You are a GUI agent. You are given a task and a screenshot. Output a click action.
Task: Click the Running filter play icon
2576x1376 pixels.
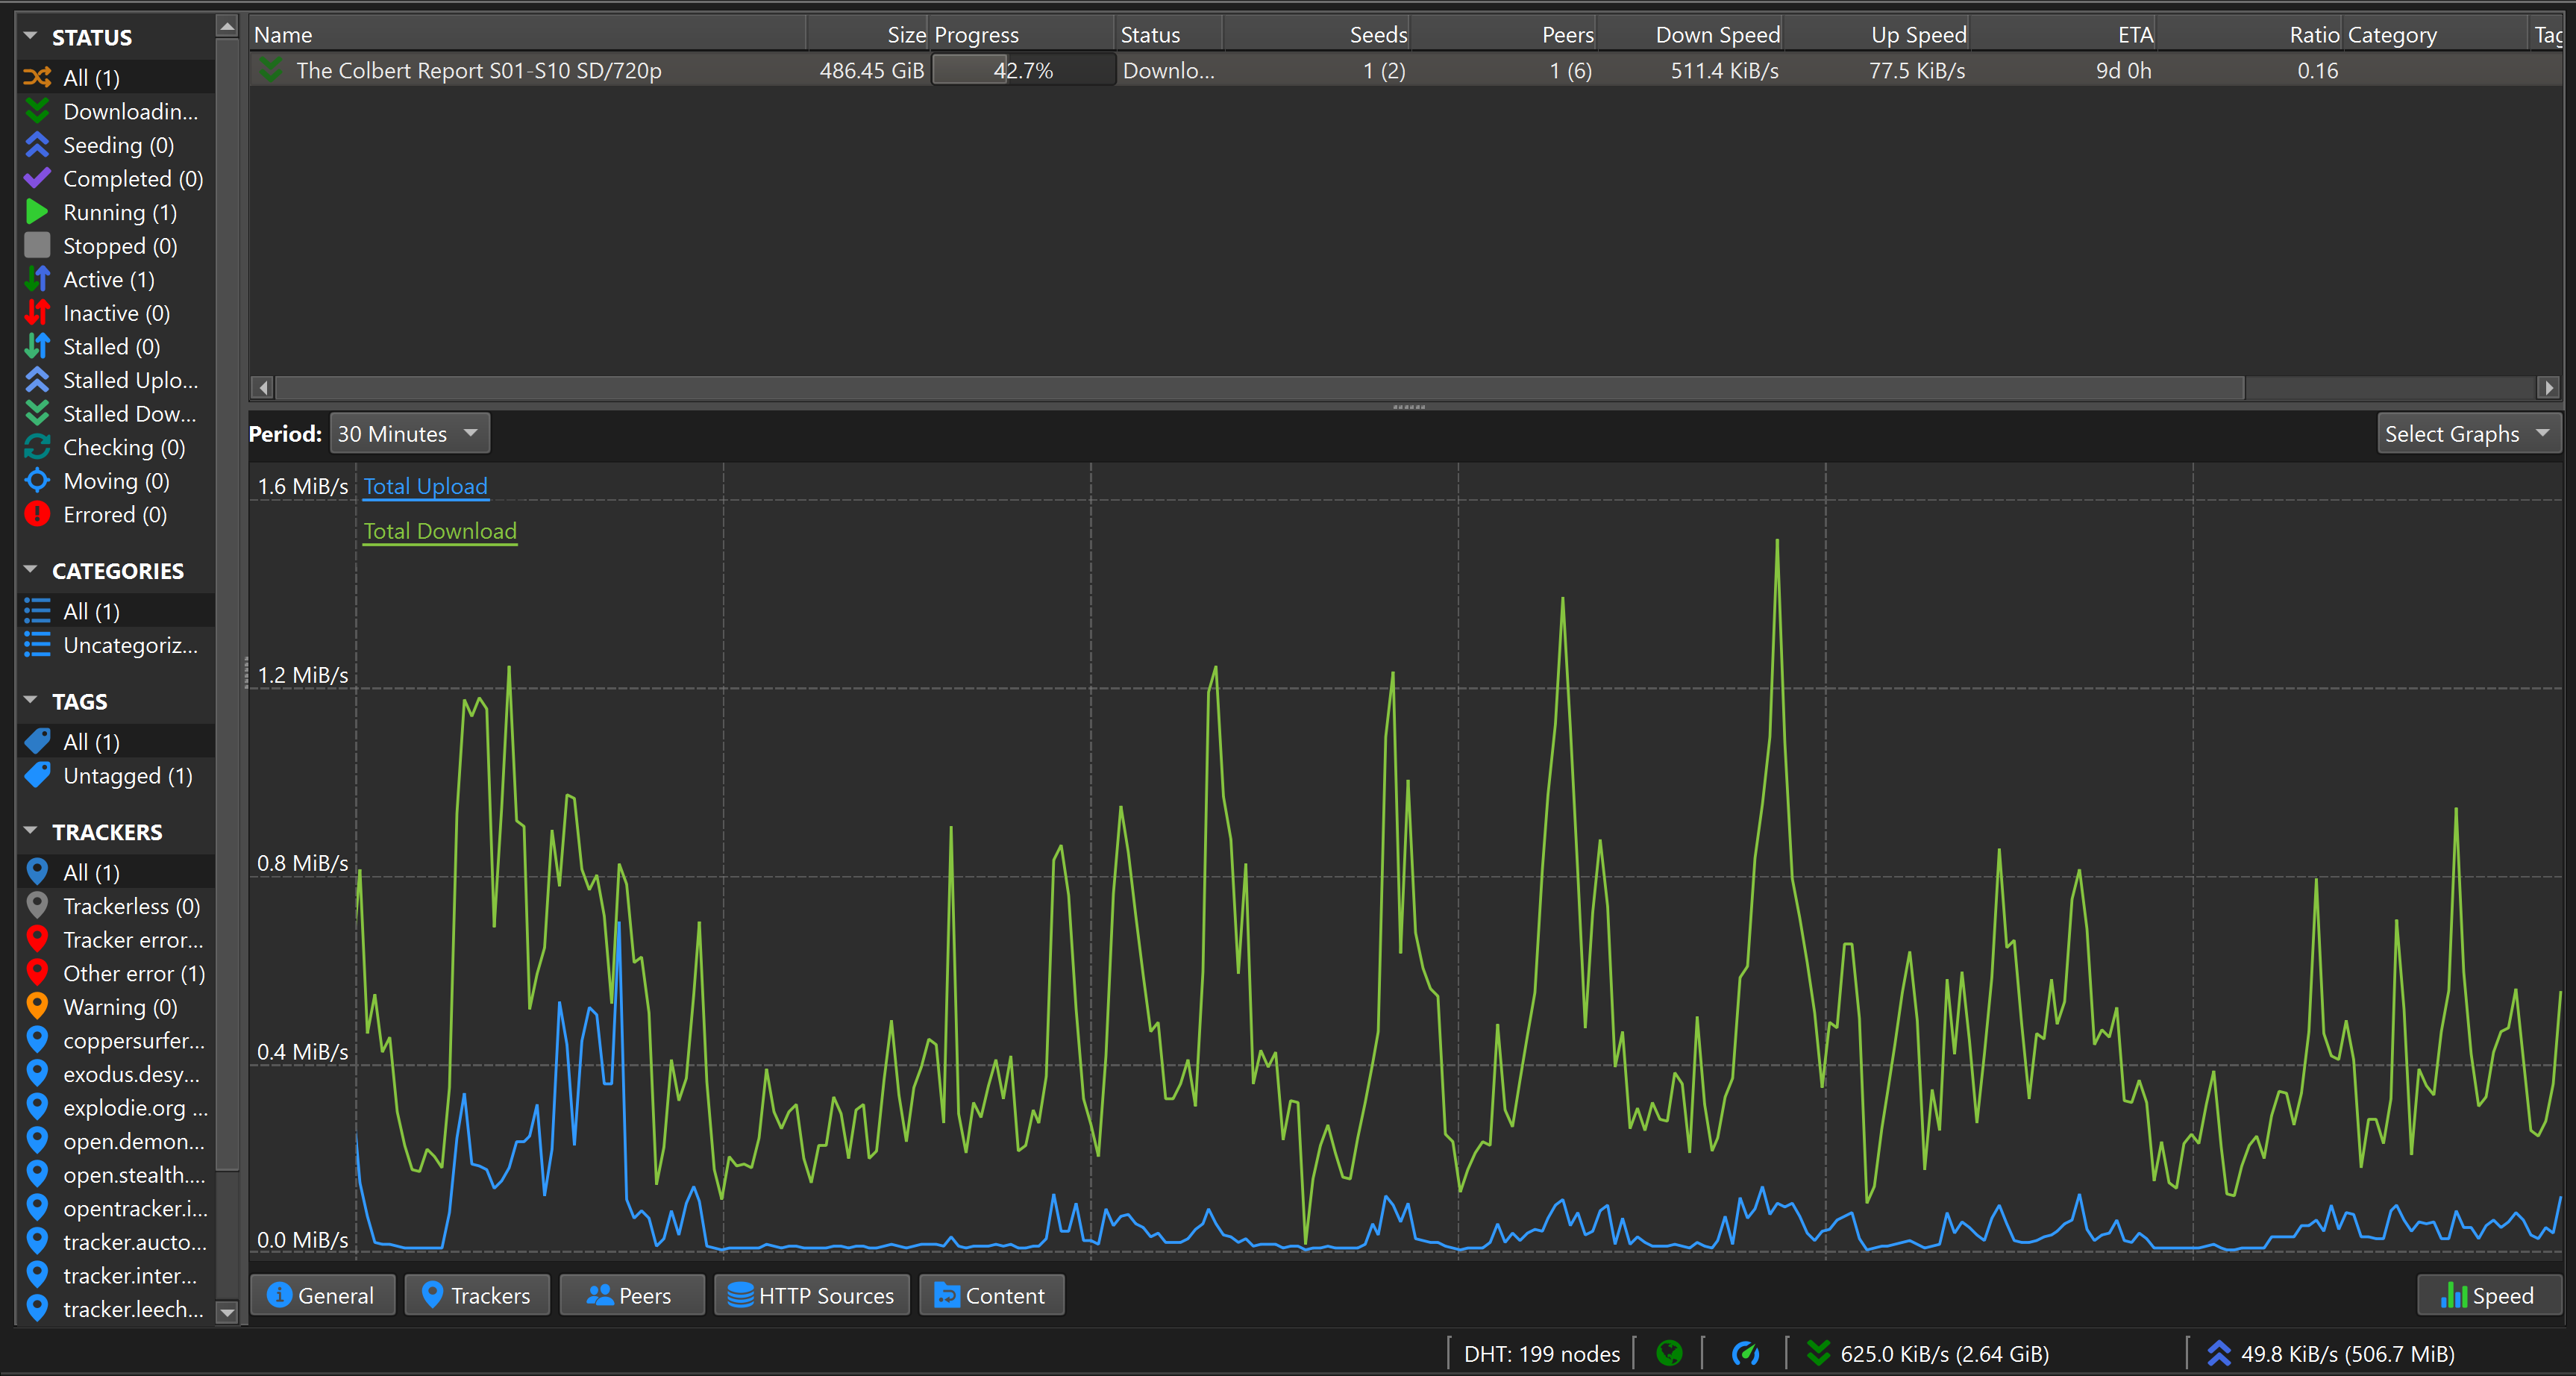[x=37, y=212]
